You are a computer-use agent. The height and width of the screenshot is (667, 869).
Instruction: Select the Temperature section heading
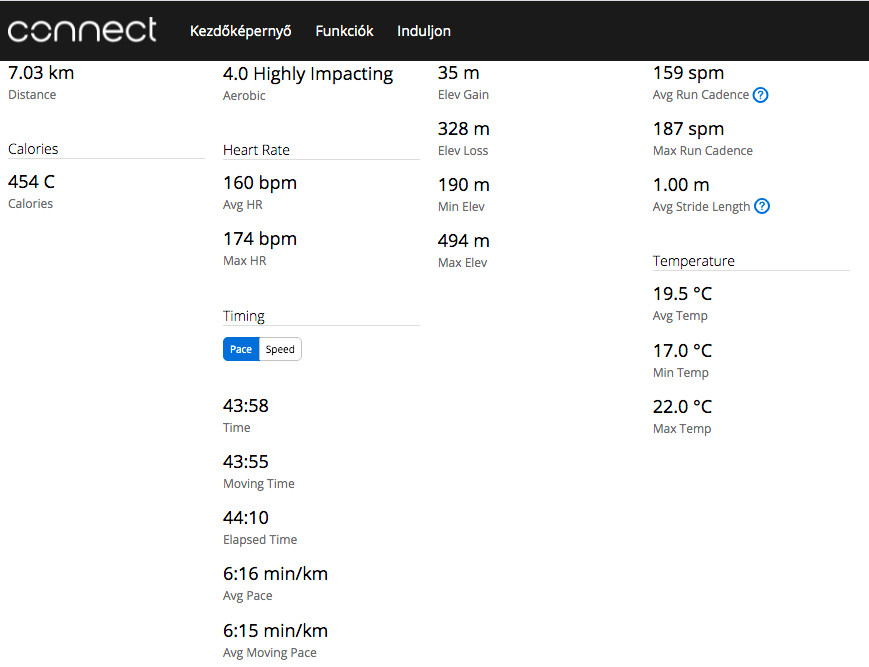[694, 261]
